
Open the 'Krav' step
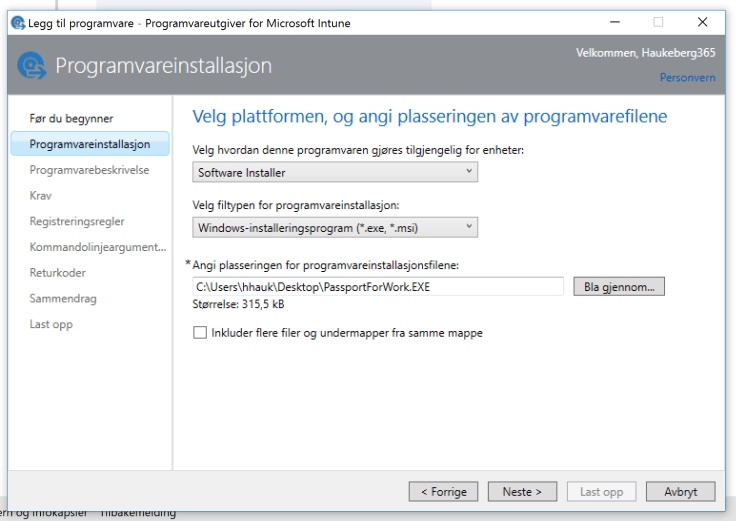(41, 196)
